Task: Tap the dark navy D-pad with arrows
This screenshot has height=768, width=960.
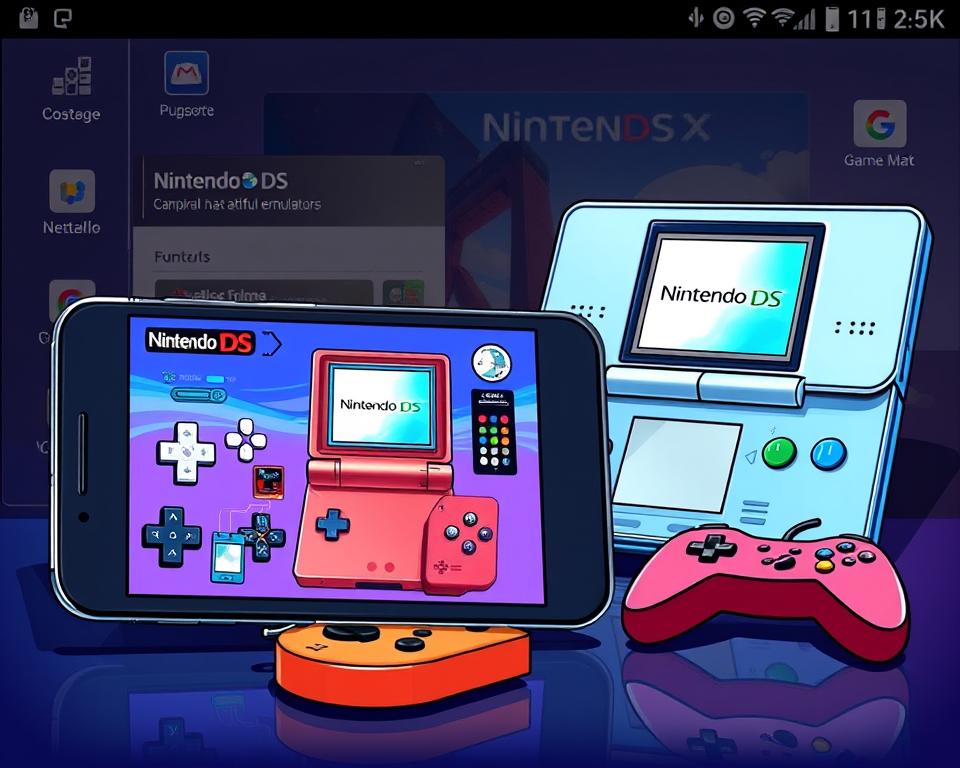Action: coord(171,536)
